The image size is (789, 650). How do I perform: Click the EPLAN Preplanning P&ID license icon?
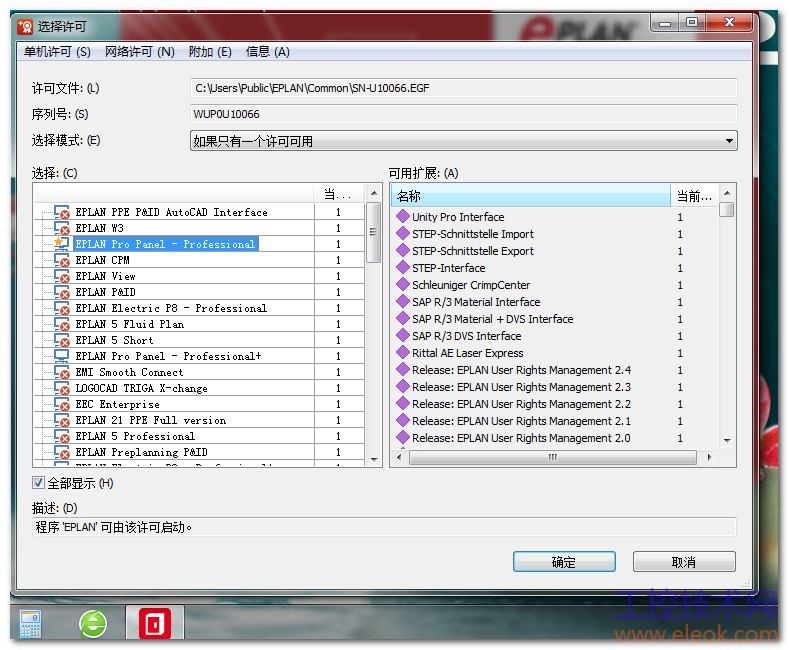click(x=62, y=453)
